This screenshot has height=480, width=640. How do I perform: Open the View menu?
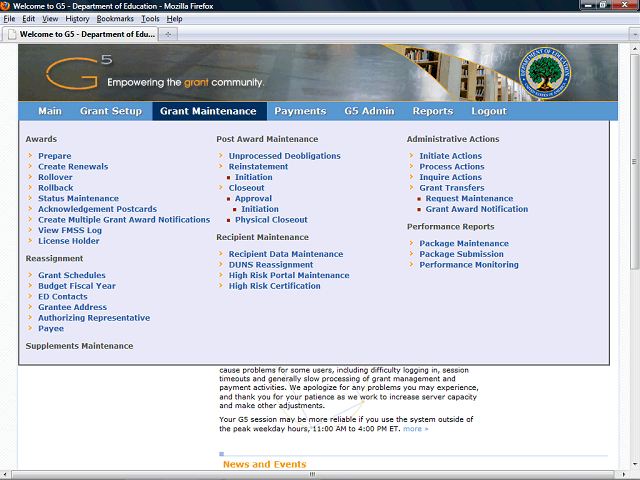point(50,19)
